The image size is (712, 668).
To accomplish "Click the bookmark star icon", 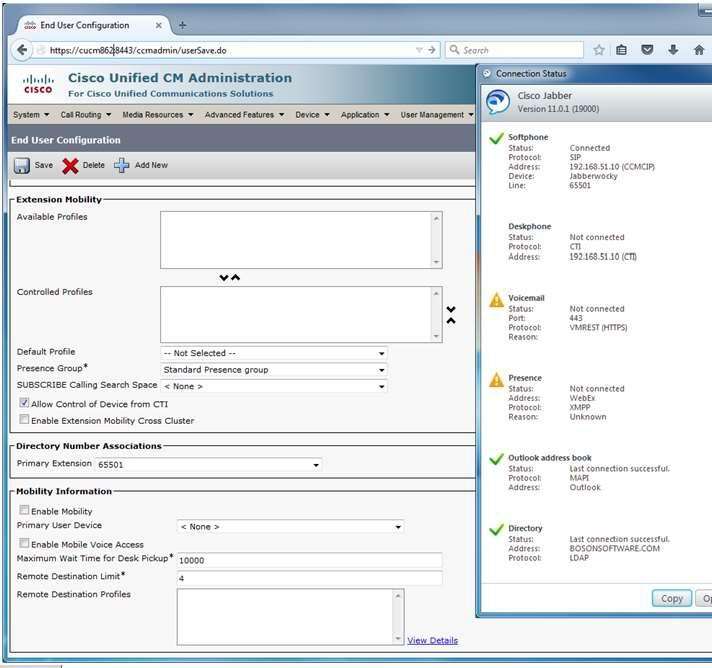I will point(599,50).
